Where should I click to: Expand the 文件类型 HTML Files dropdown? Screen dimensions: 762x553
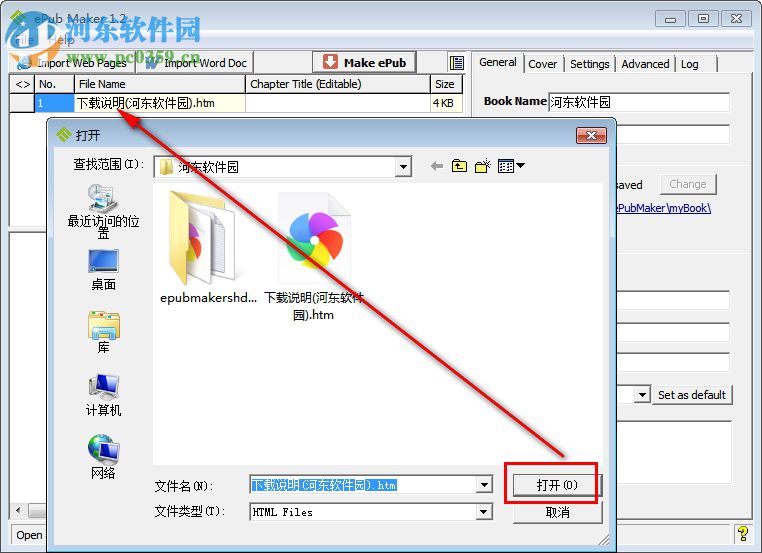point(484,512)
